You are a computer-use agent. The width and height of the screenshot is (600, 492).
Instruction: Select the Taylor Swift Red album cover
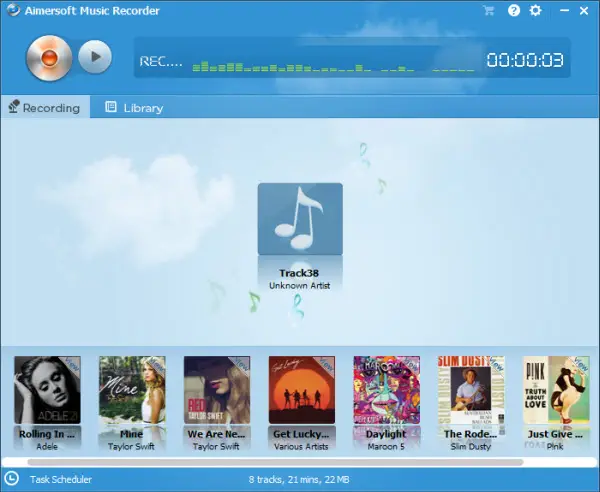[x=217, y=390]
